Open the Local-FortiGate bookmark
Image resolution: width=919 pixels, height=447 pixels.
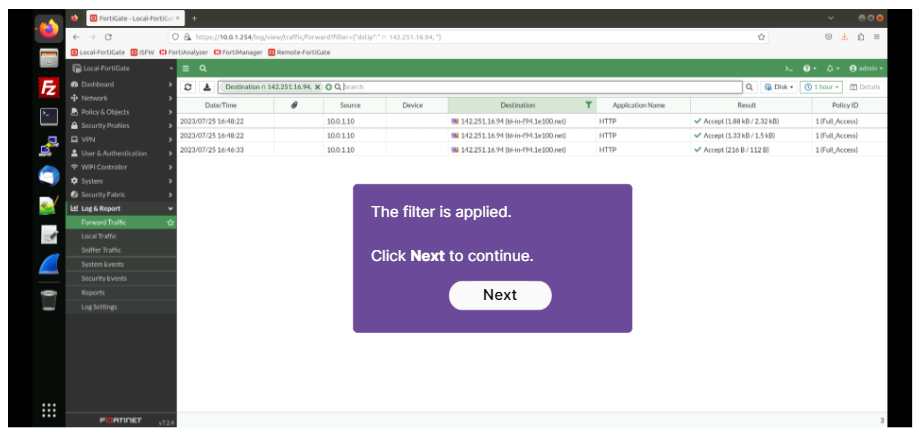(x=98, y=52)
